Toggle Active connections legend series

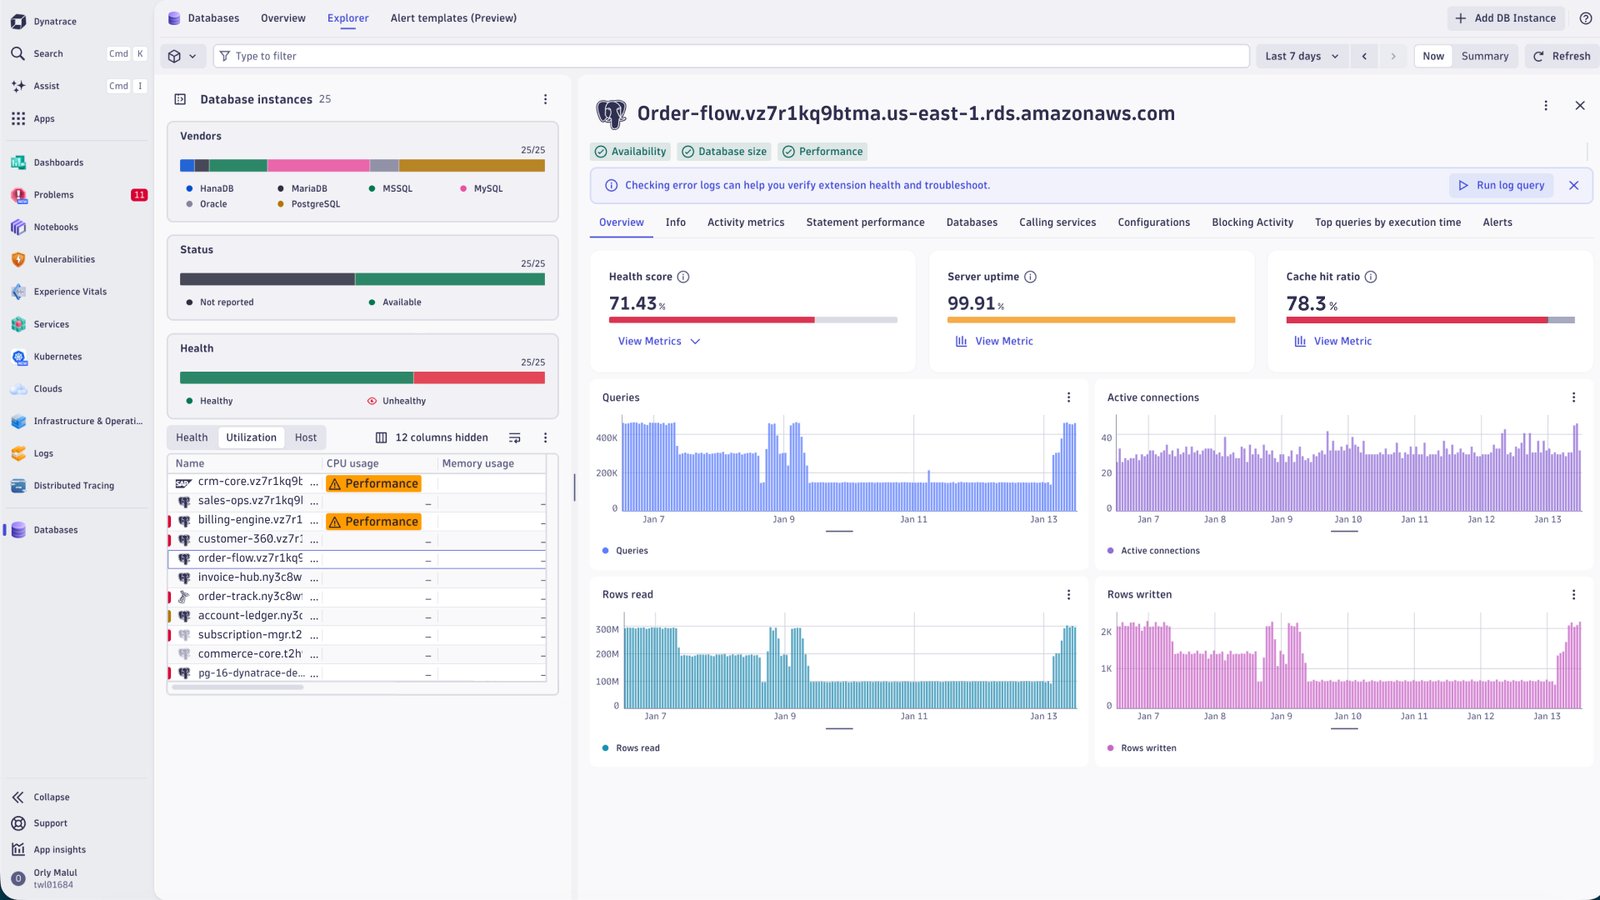(1153, 551)
